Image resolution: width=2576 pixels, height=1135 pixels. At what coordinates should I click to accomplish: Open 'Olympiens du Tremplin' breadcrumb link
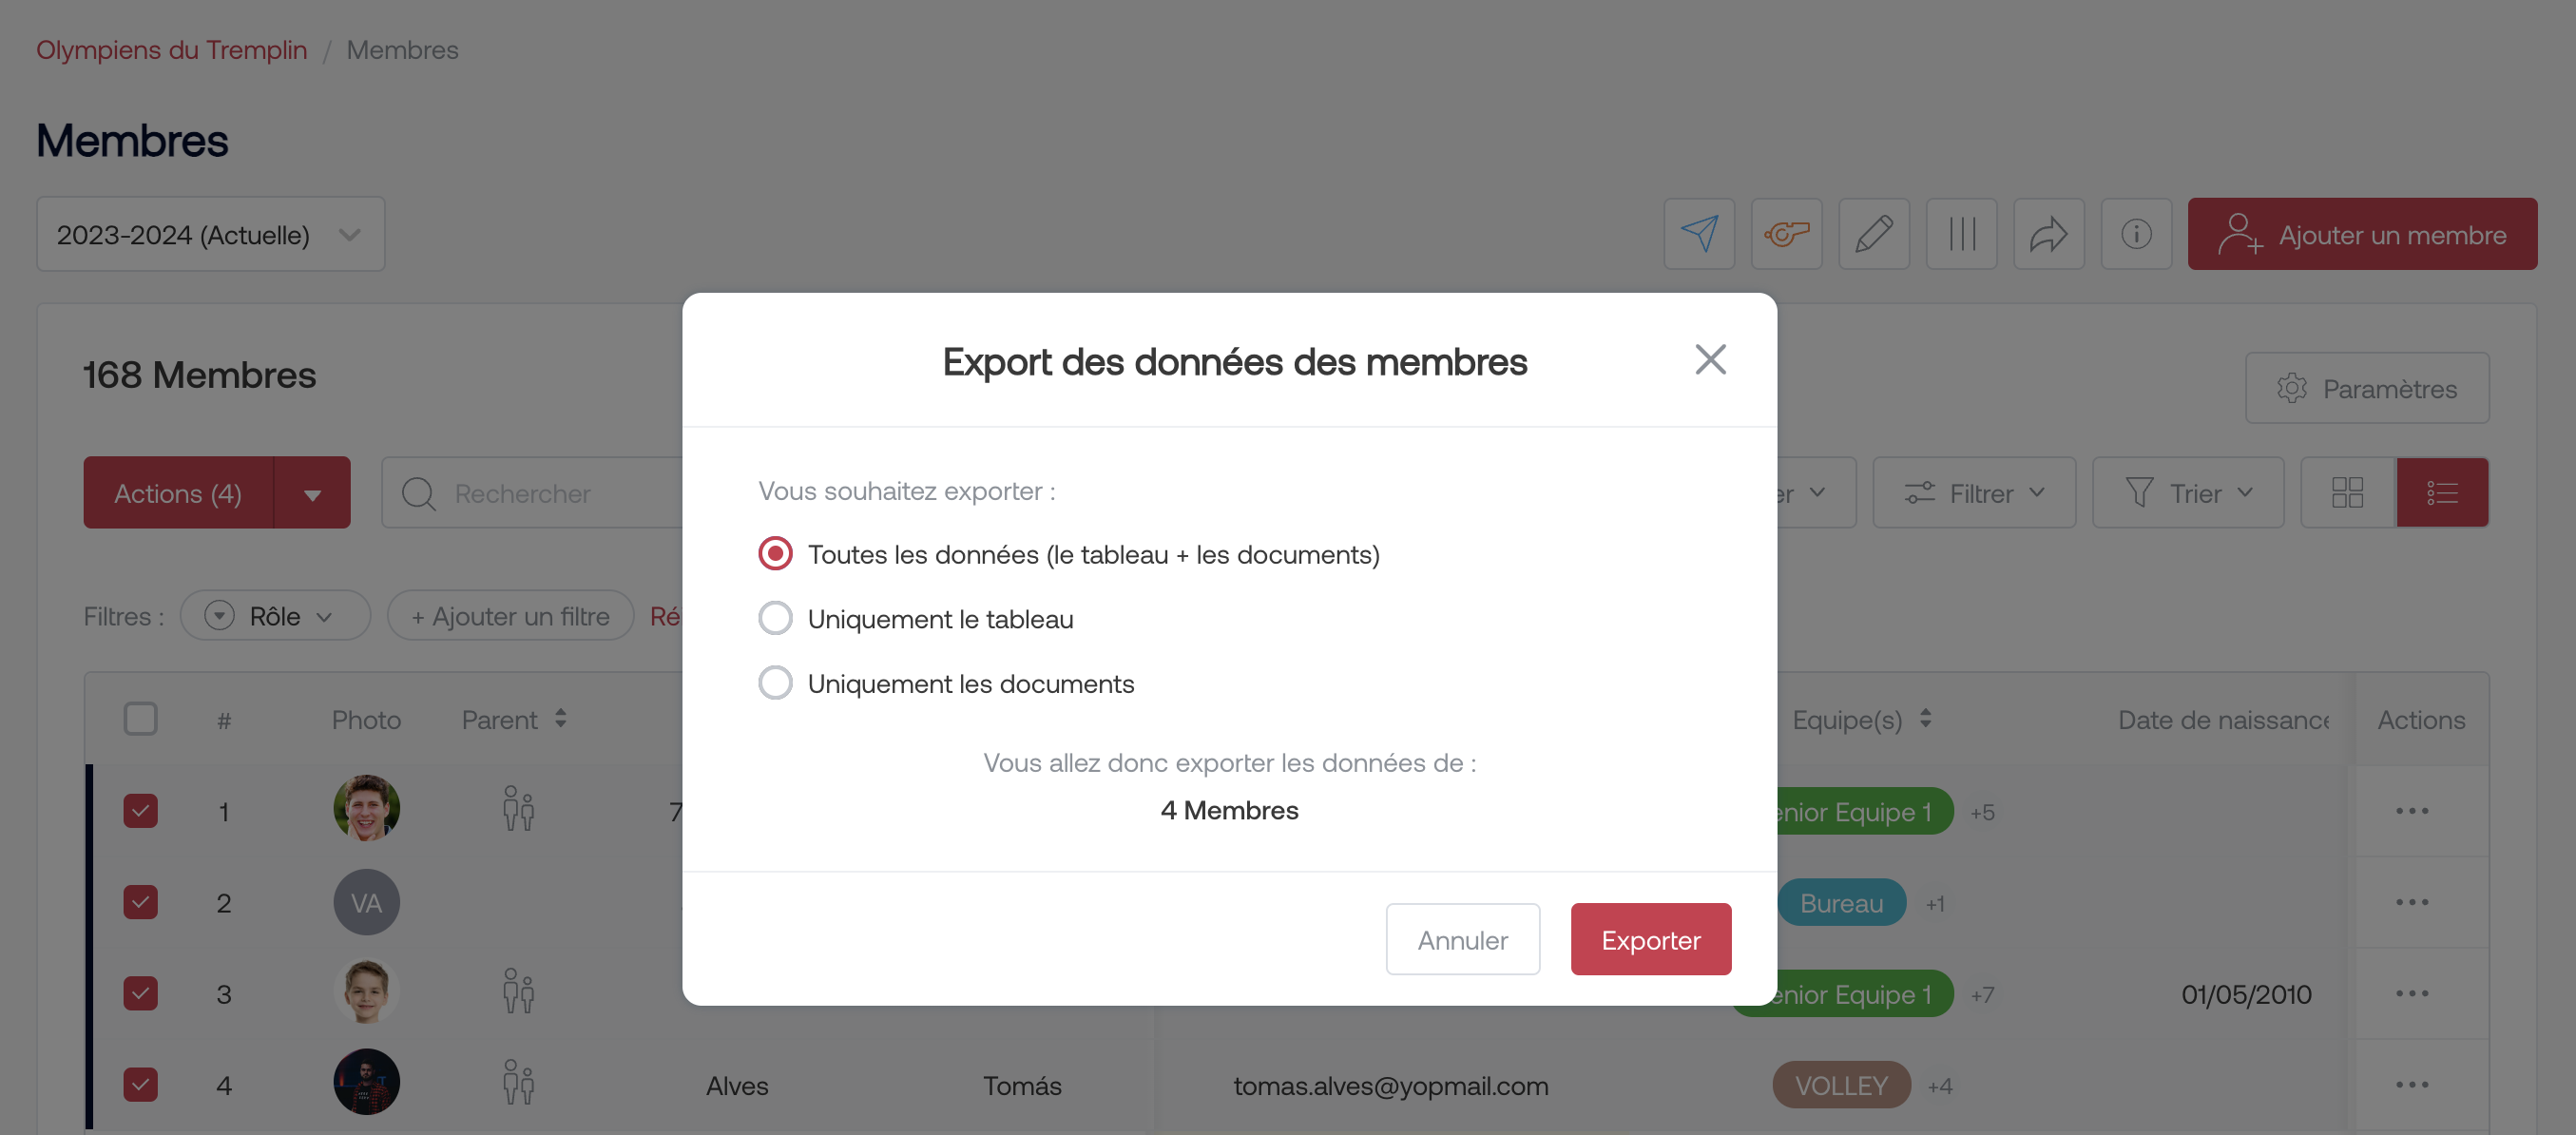coord(172,49)
